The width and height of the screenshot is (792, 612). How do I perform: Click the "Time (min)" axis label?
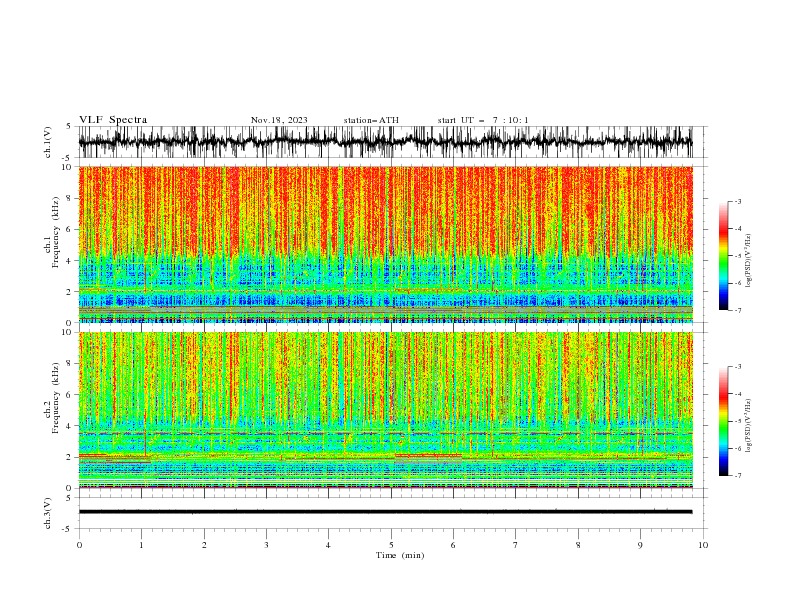click(400, 555)
